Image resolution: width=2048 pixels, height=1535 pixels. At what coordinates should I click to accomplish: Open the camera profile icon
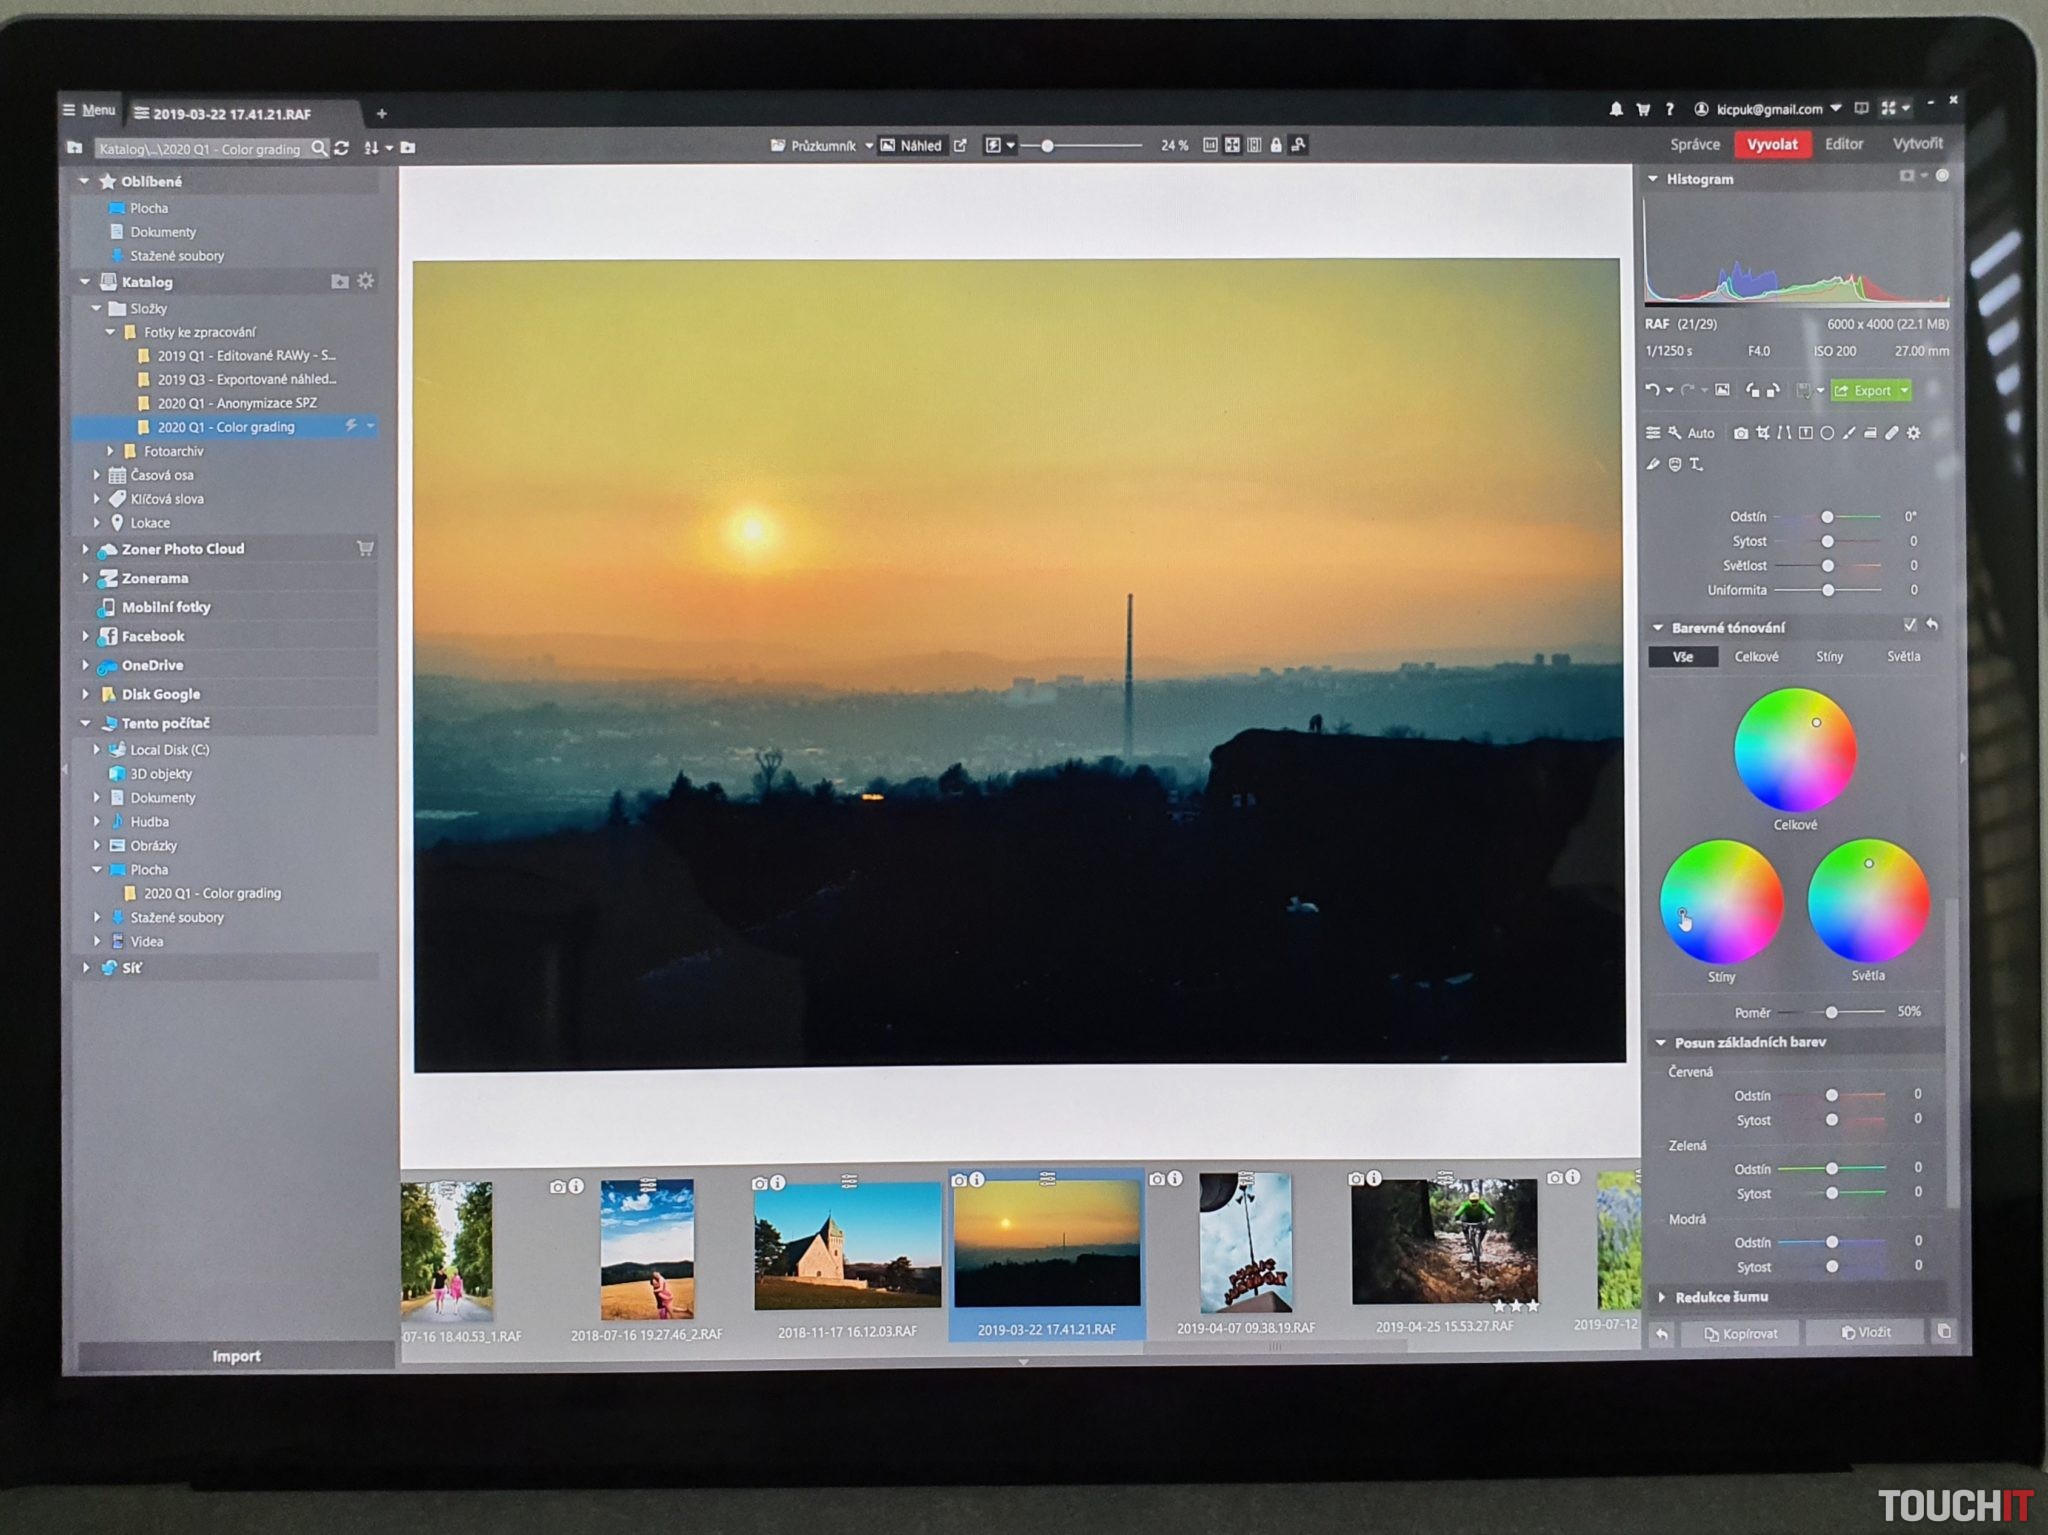click(1741, 433)
